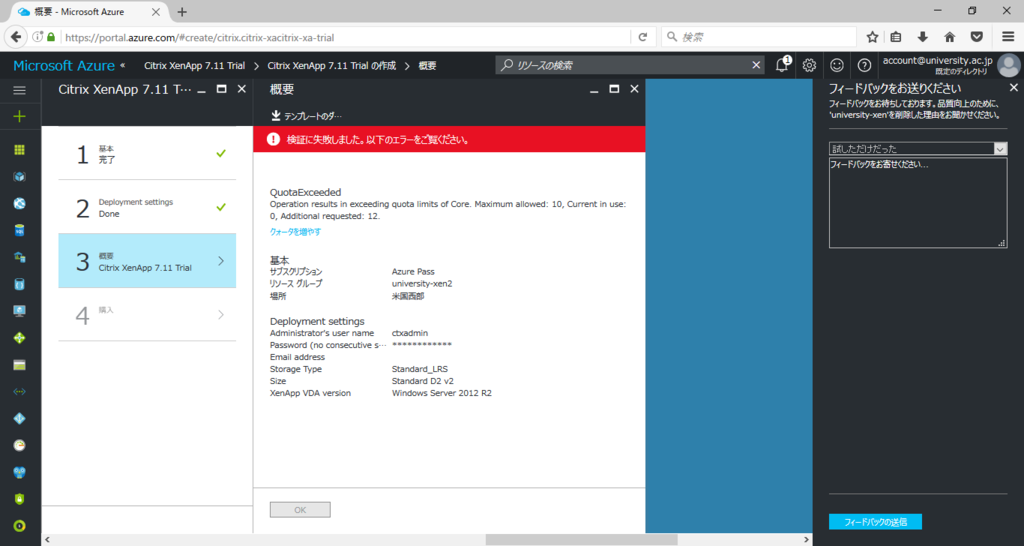Expand step 4 購入
The width and height of the screenshot is (1024, 546).
point(147,314)
